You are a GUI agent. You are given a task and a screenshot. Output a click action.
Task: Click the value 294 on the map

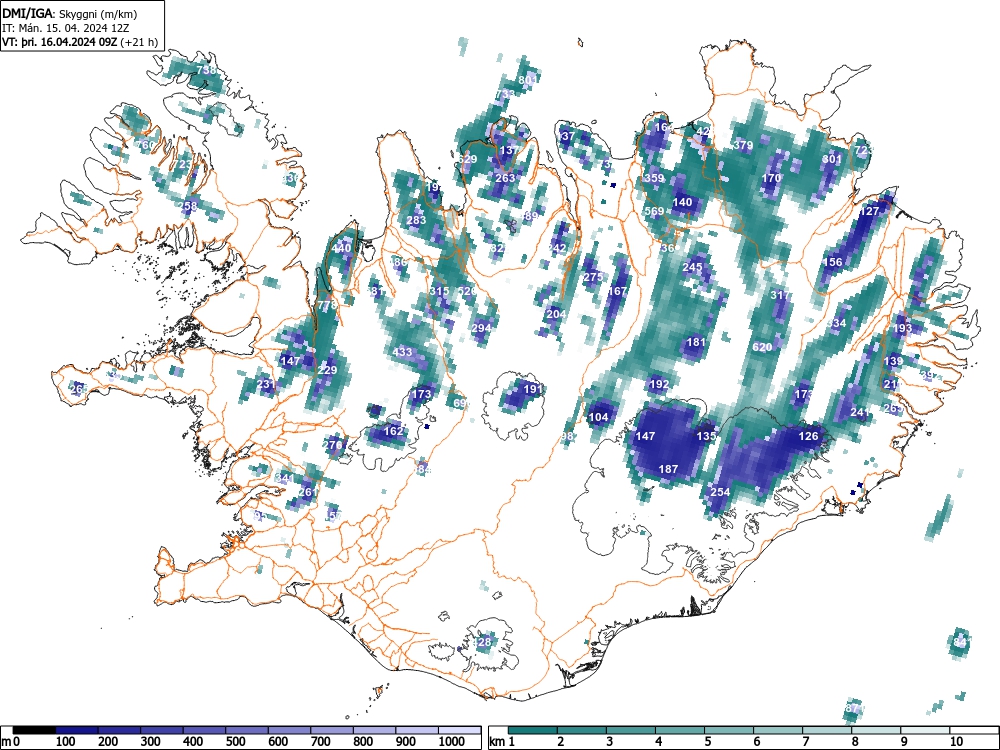point(482,328)
